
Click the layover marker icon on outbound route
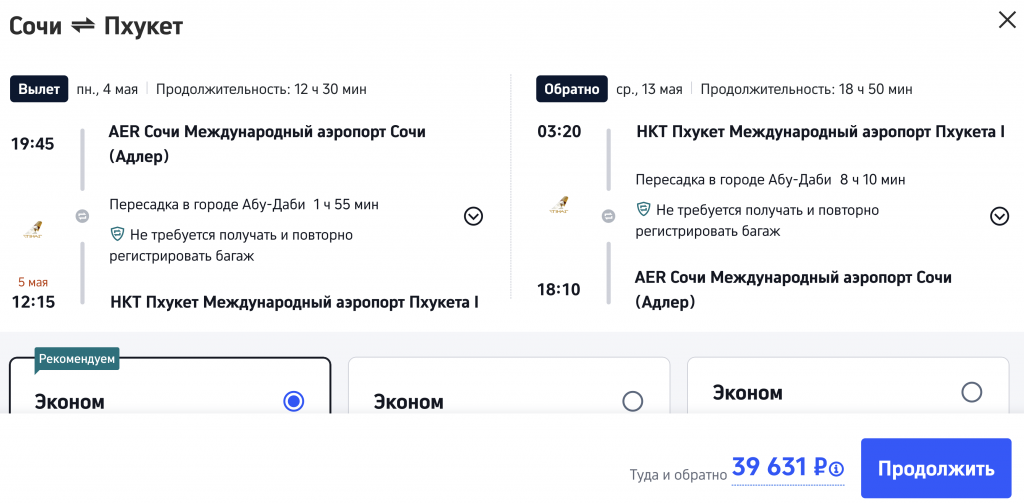click(82, 216)
